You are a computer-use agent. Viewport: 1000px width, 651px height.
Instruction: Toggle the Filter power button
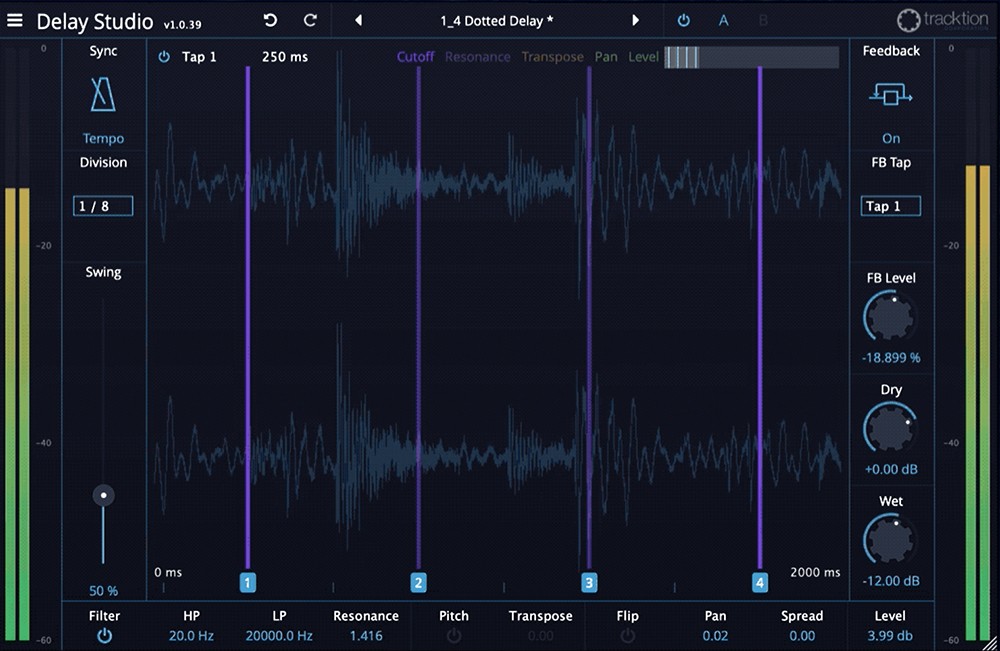104,636
